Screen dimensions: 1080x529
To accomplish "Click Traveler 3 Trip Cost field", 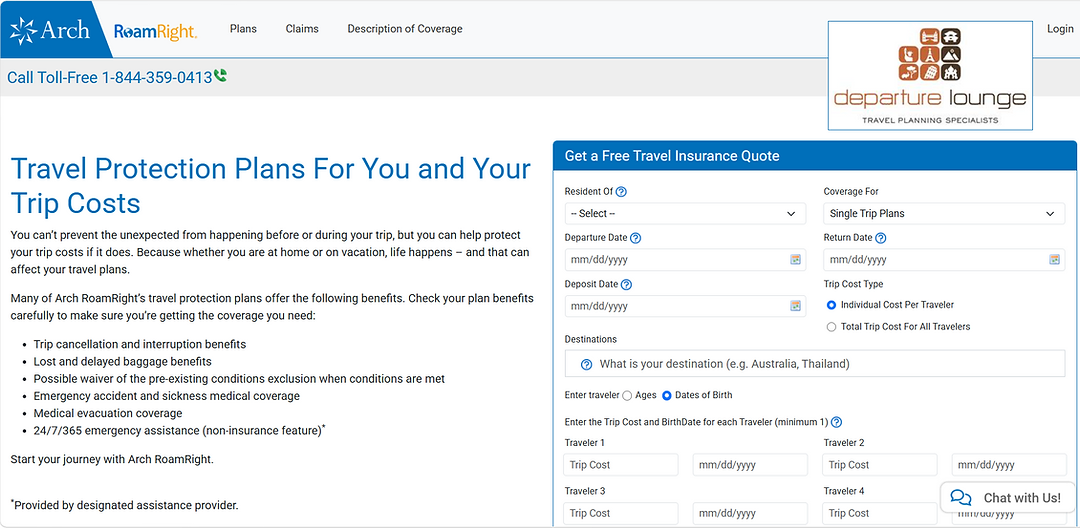I will (621, 513).
